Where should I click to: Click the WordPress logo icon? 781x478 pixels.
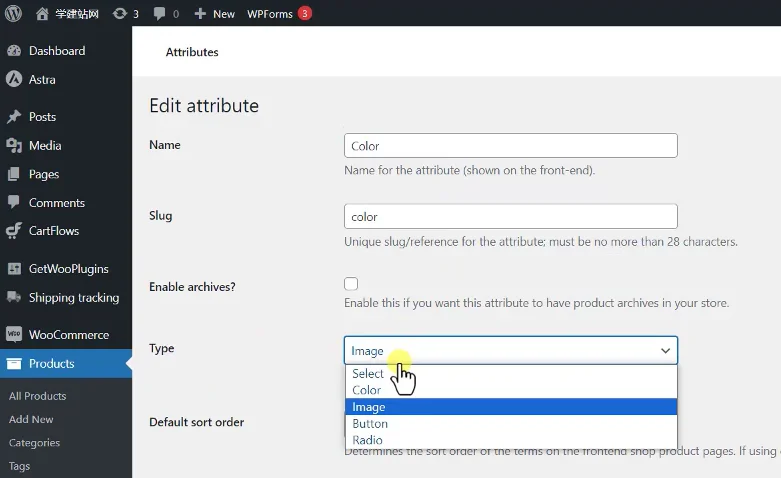pos(13,13)
